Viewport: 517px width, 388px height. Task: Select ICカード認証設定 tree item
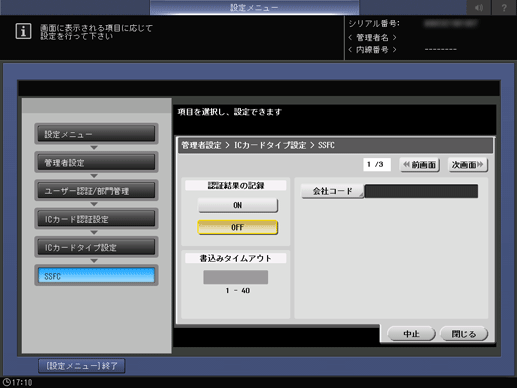coord(96,219)
